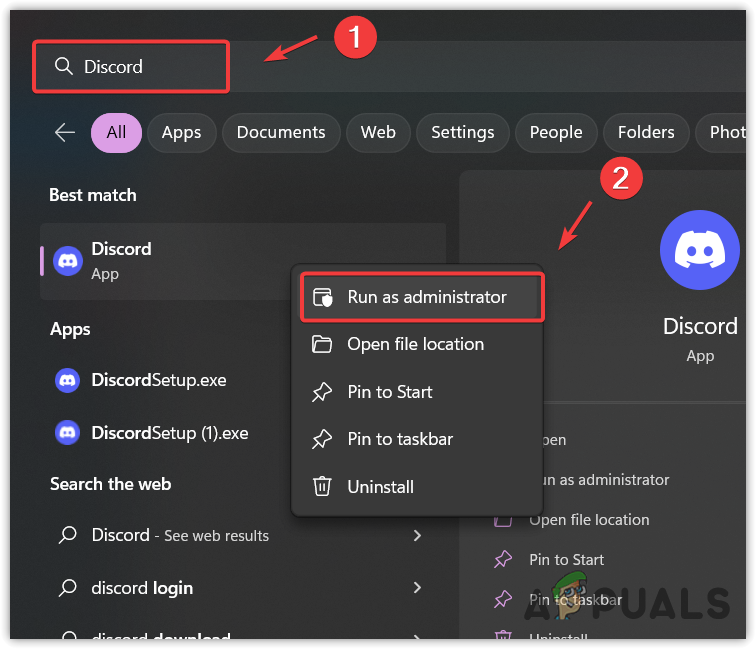Click pin icon next to Pin to Start in context menu

pos(322,392)
